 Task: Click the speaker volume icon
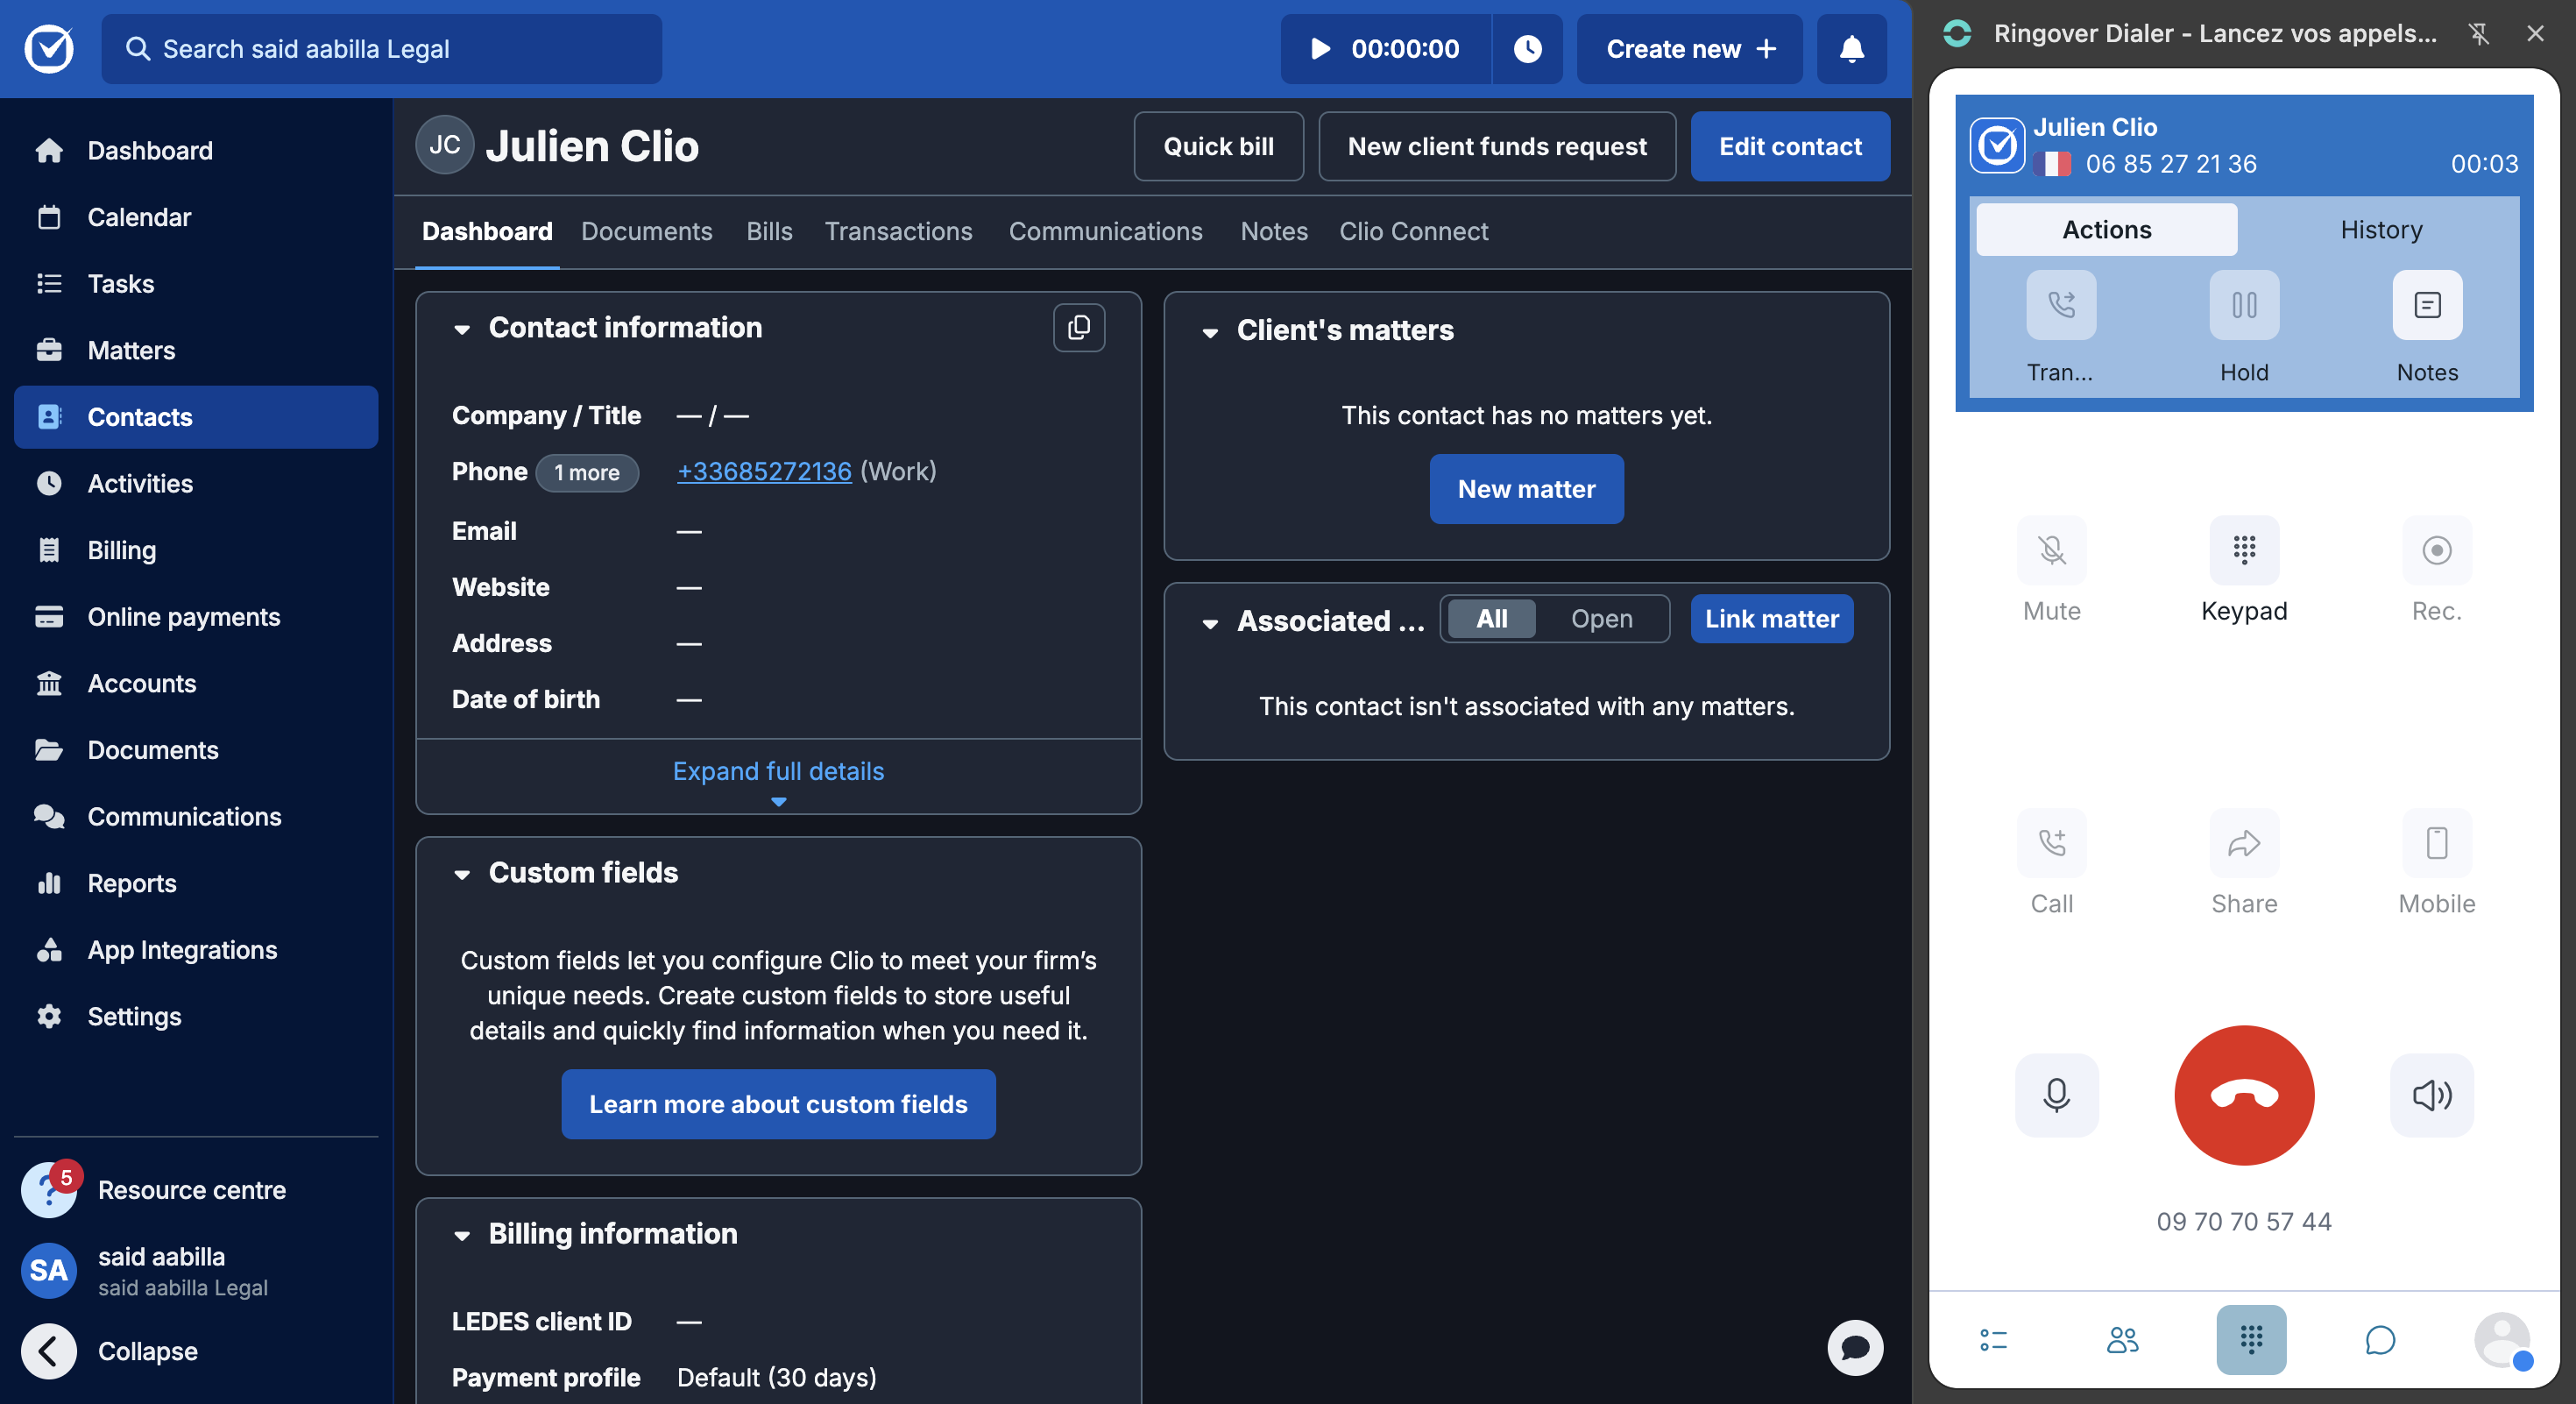2431,1095
